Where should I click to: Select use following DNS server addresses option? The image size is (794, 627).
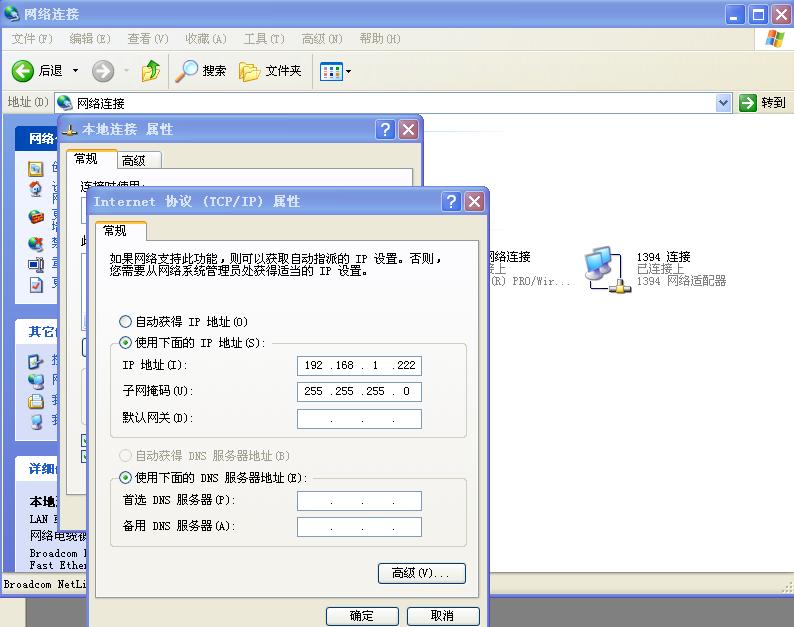[x=126, y=478]
